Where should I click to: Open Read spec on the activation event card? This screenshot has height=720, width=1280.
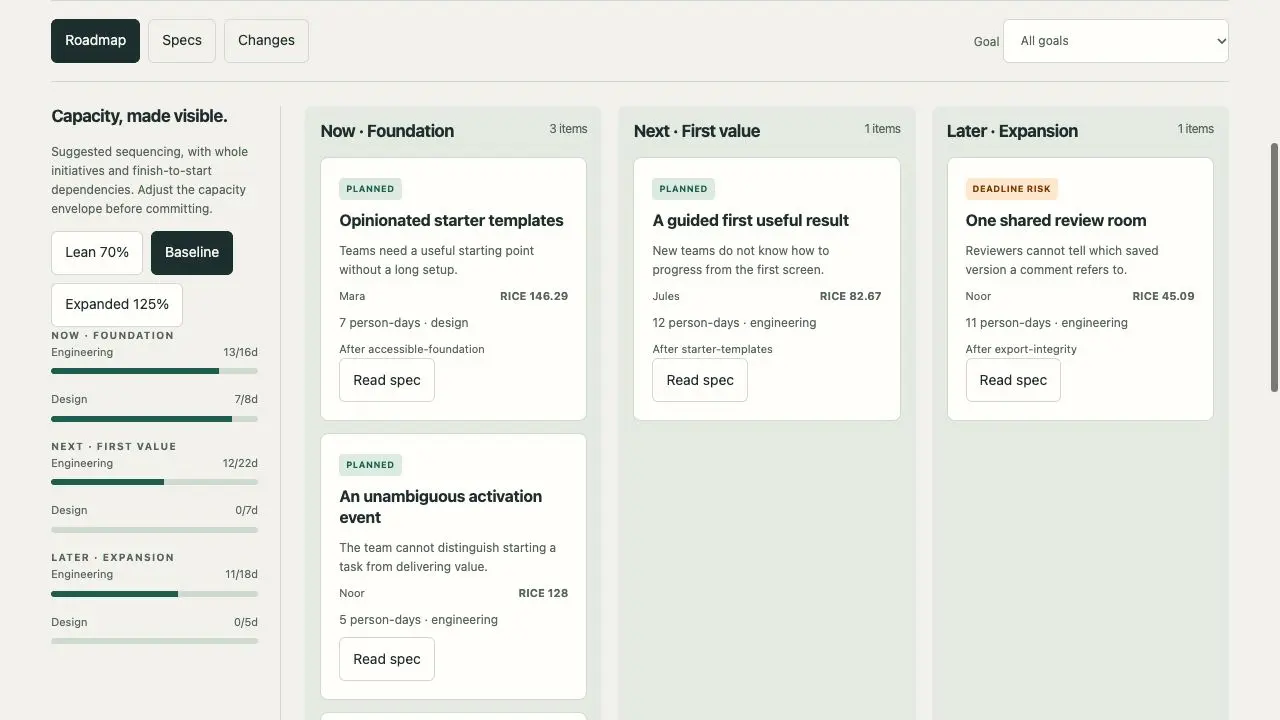pyautogui.click(x=387, y=659)
